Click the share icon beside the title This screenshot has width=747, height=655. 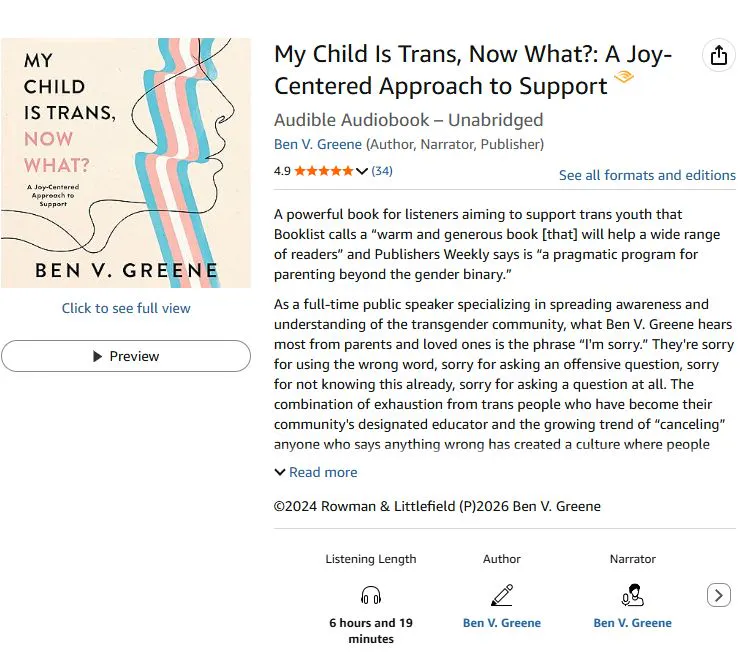click(718, 55)
